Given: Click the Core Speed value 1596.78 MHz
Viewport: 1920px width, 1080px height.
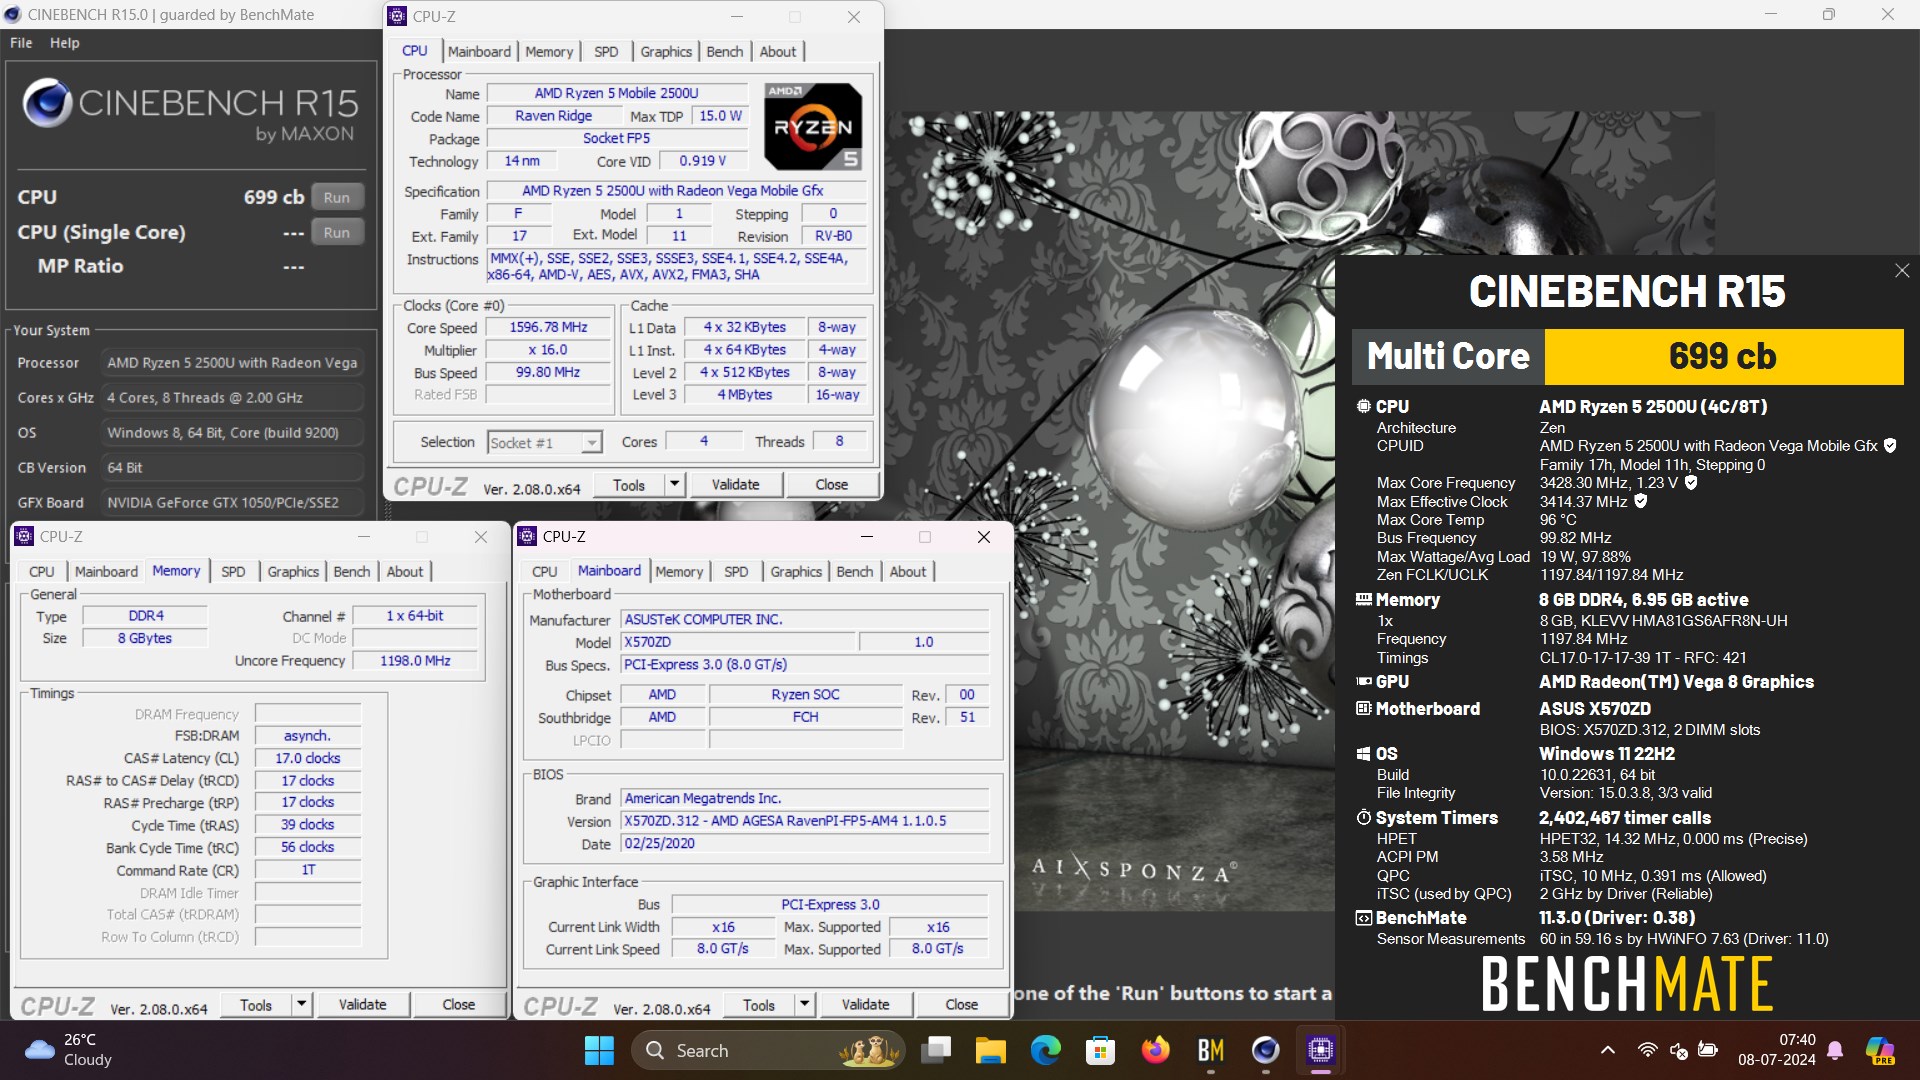Looking at the screenshot, I should click(548, 328).
